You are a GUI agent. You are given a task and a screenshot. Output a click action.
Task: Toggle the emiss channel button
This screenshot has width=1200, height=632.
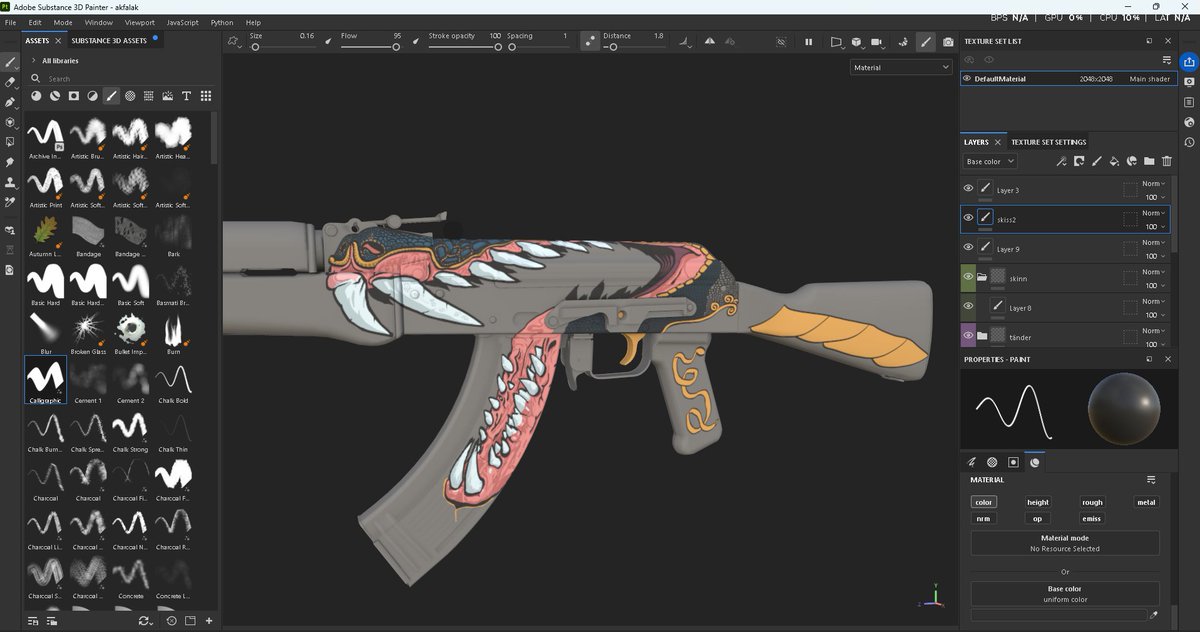tap(1092, 518)
